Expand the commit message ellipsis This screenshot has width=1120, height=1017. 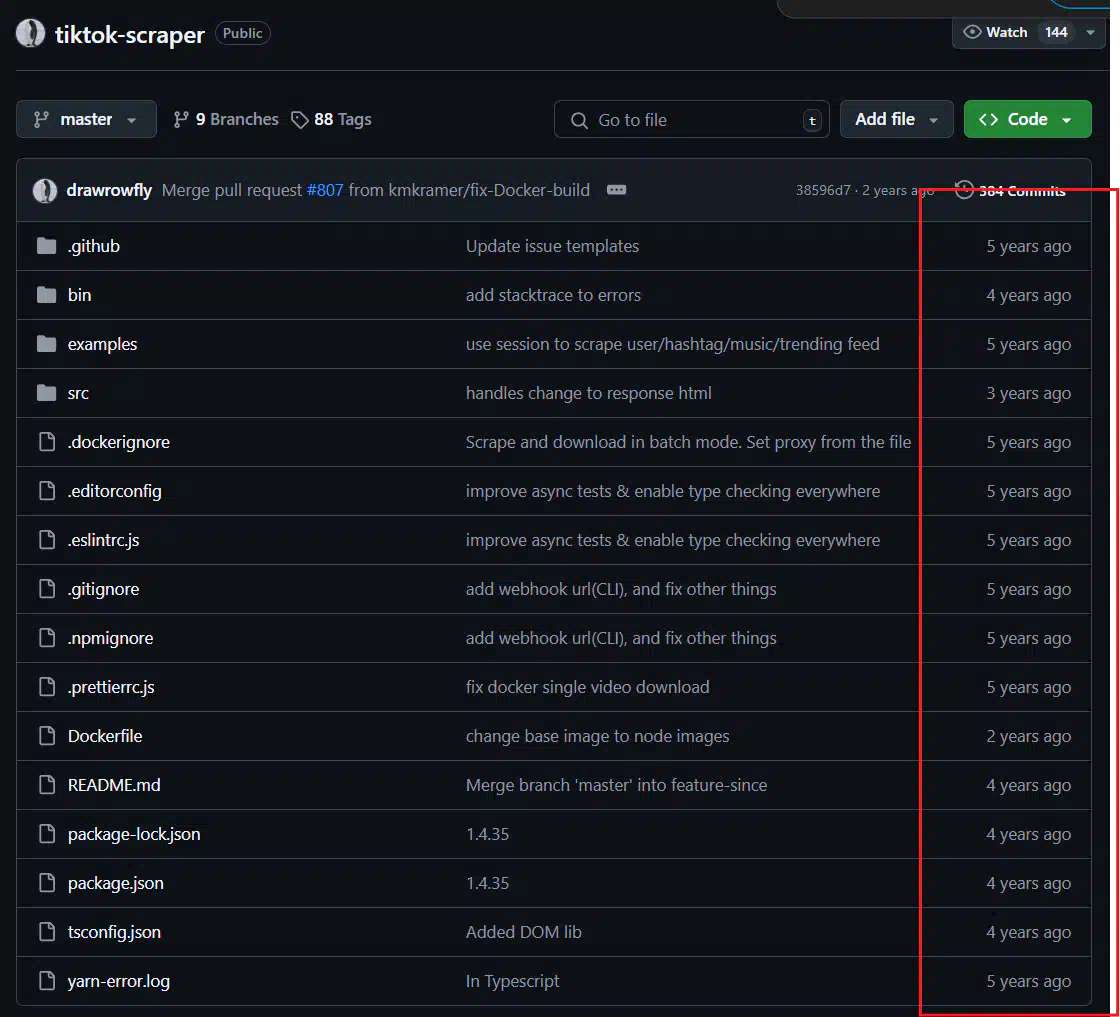pyautogui.click(x=616, y=190)
